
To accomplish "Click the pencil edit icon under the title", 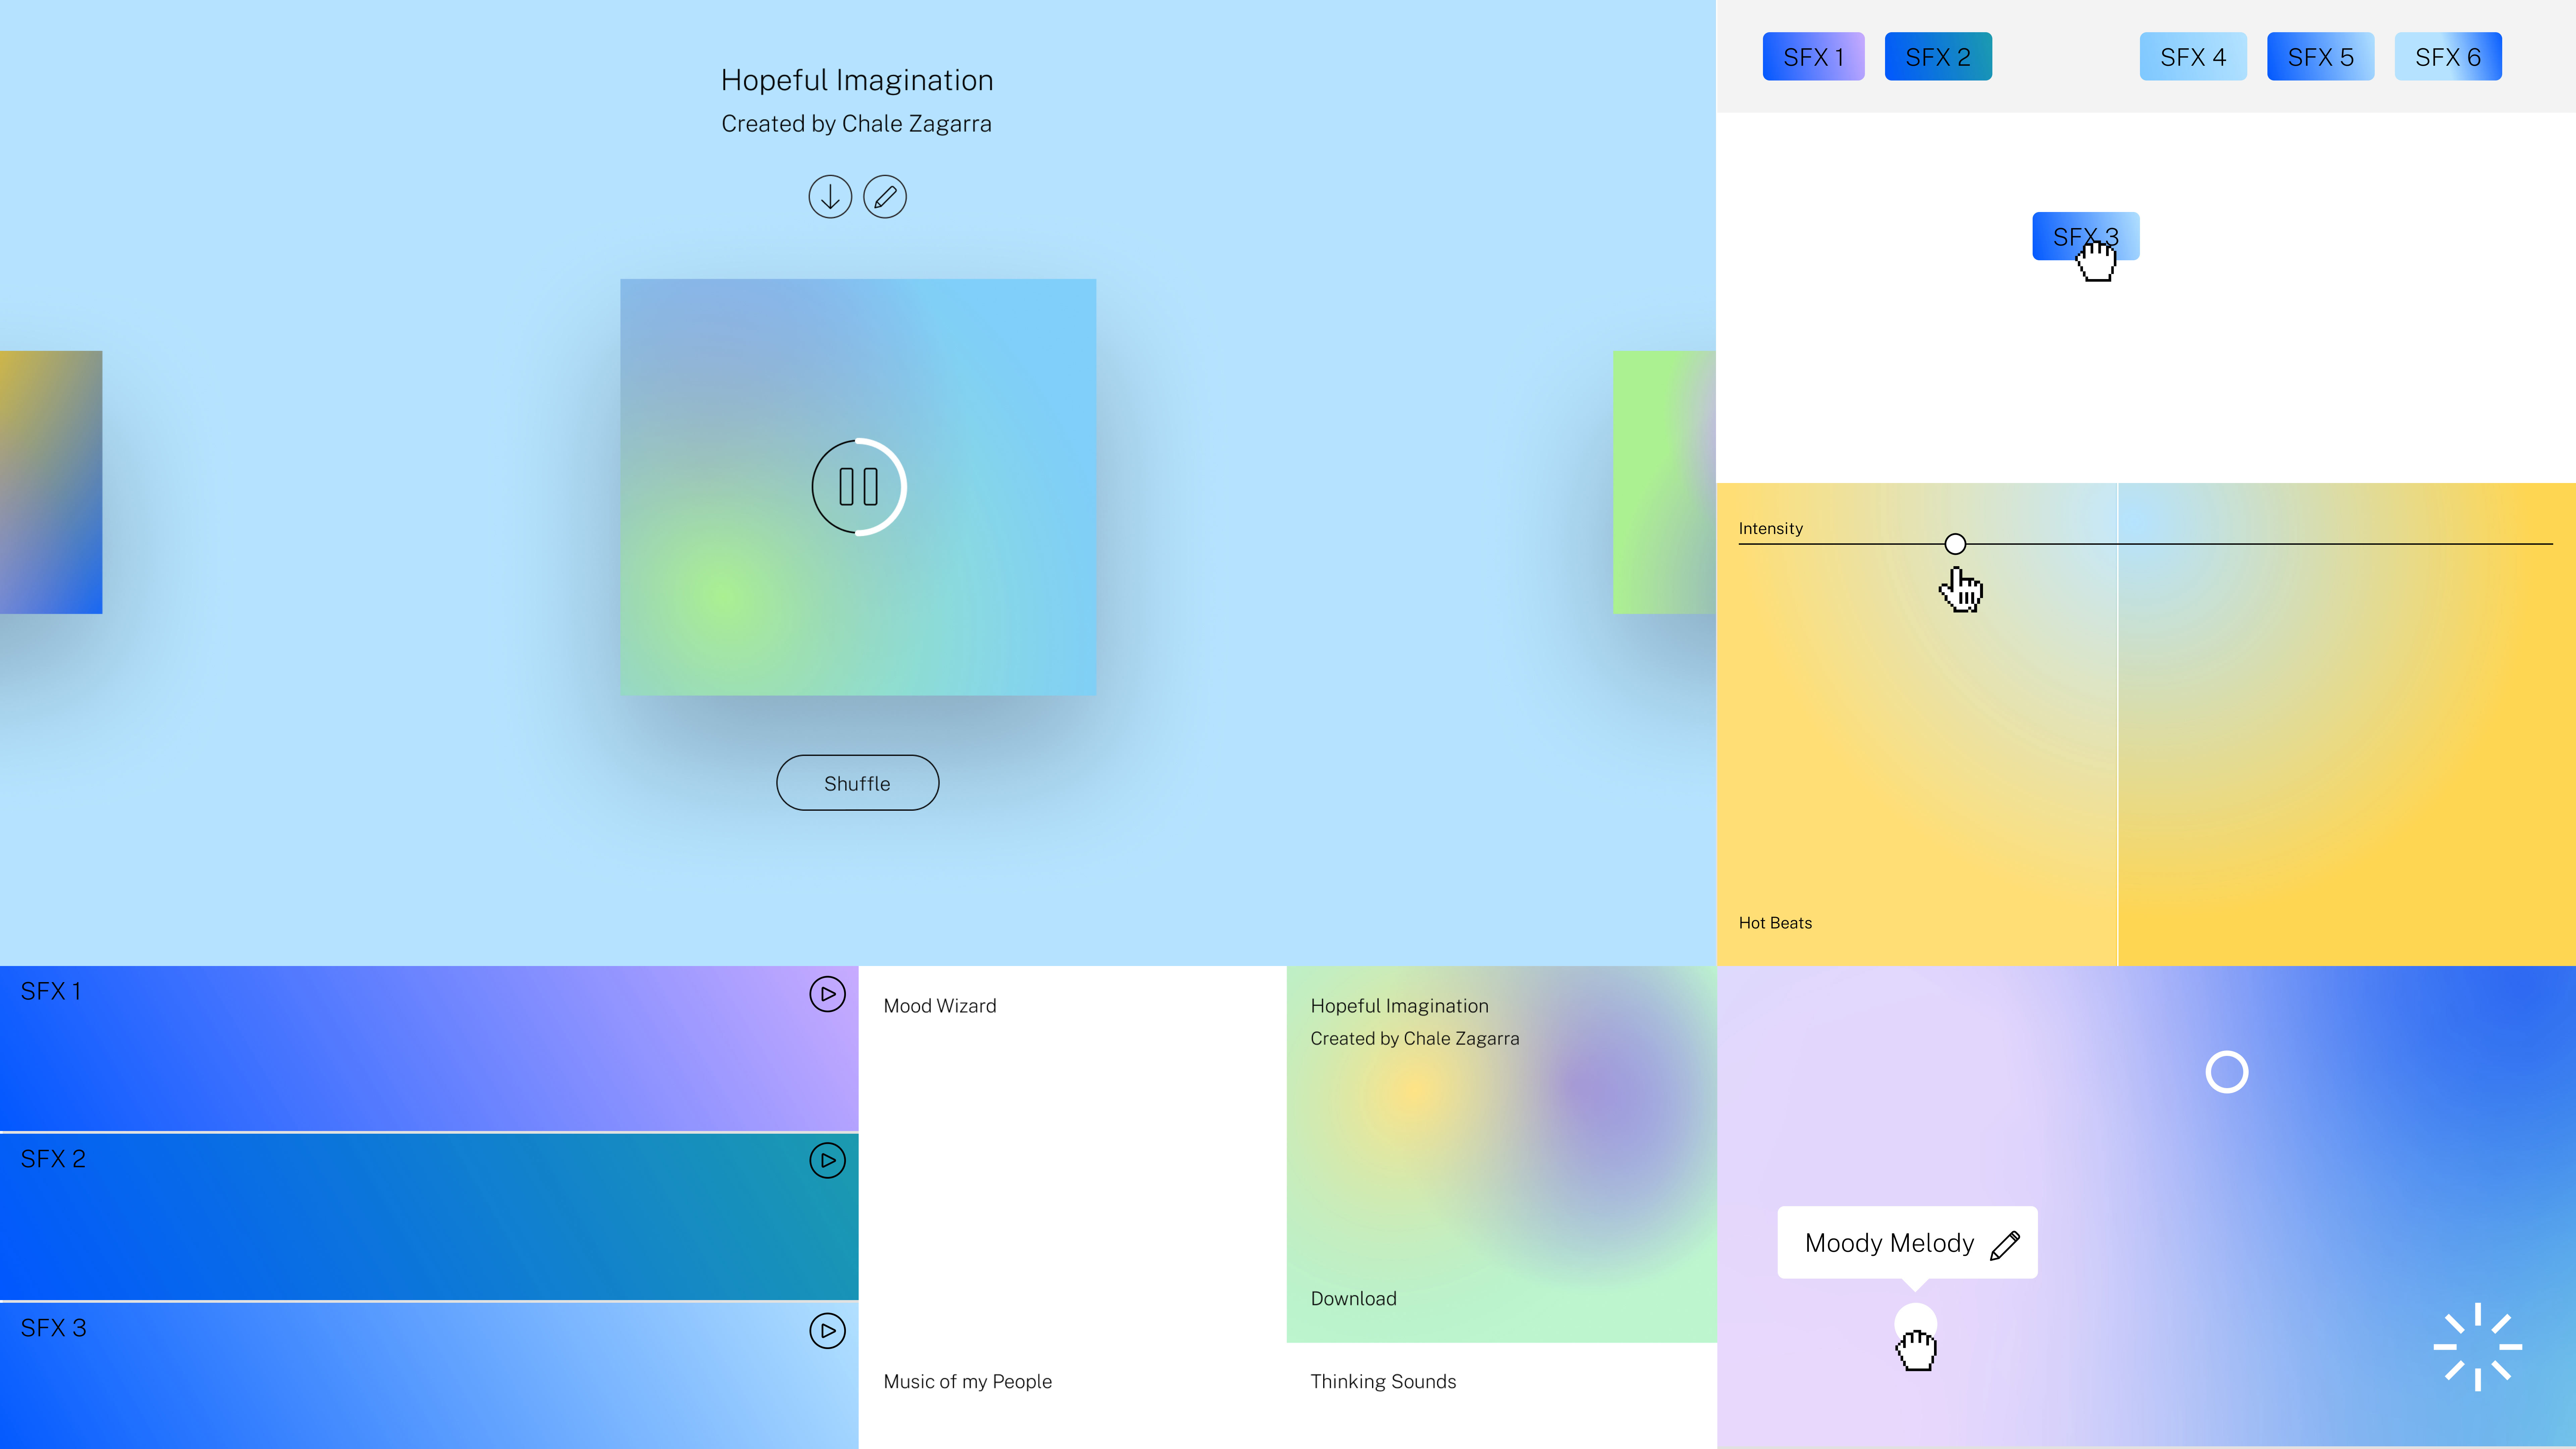I will tap(885, 197).
